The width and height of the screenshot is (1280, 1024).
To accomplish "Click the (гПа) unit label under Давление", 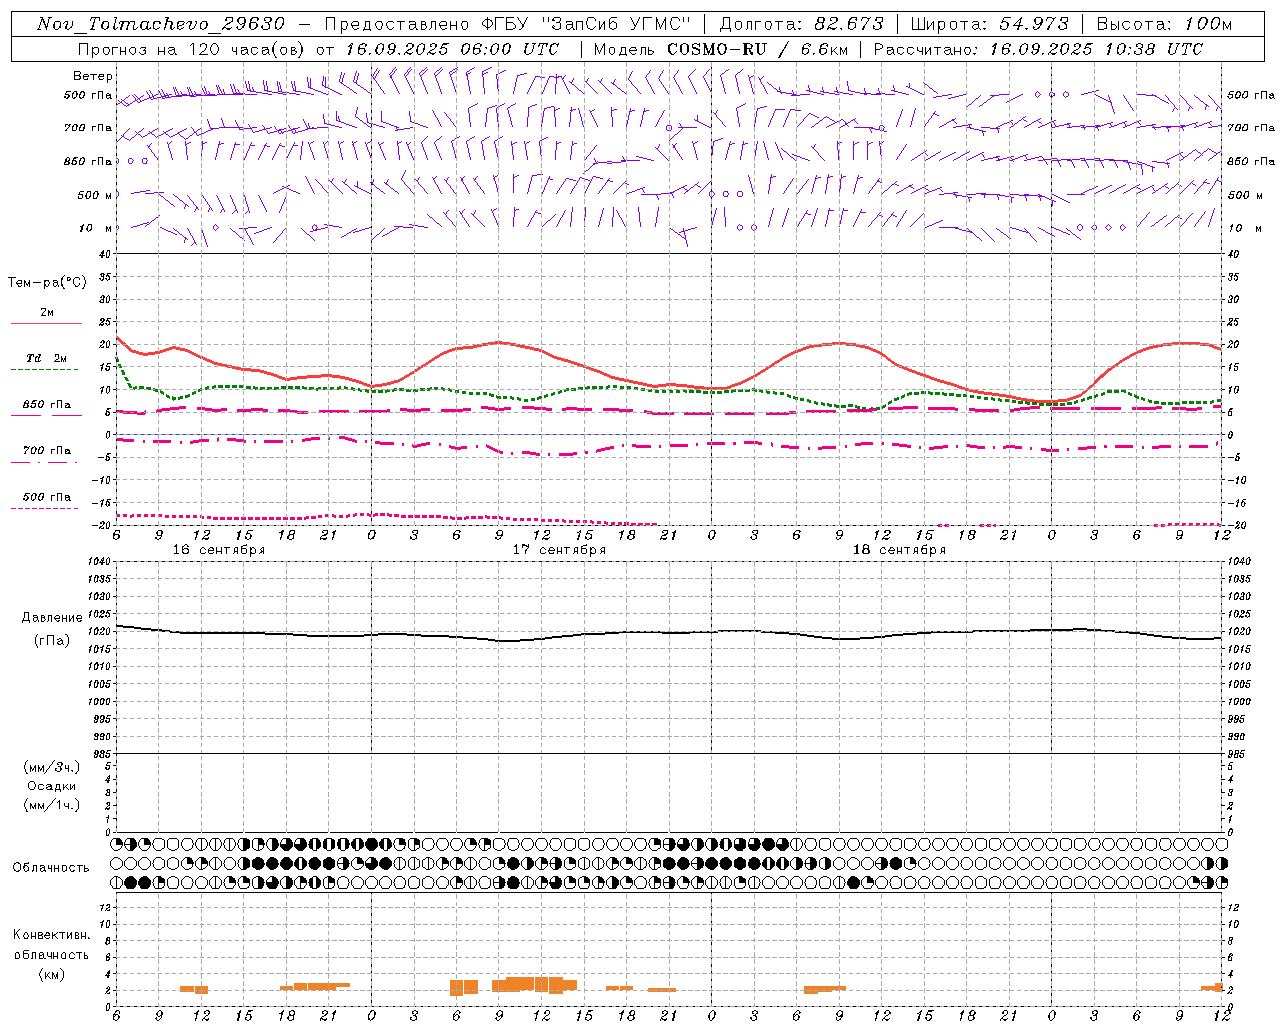I will pos(52,641).
